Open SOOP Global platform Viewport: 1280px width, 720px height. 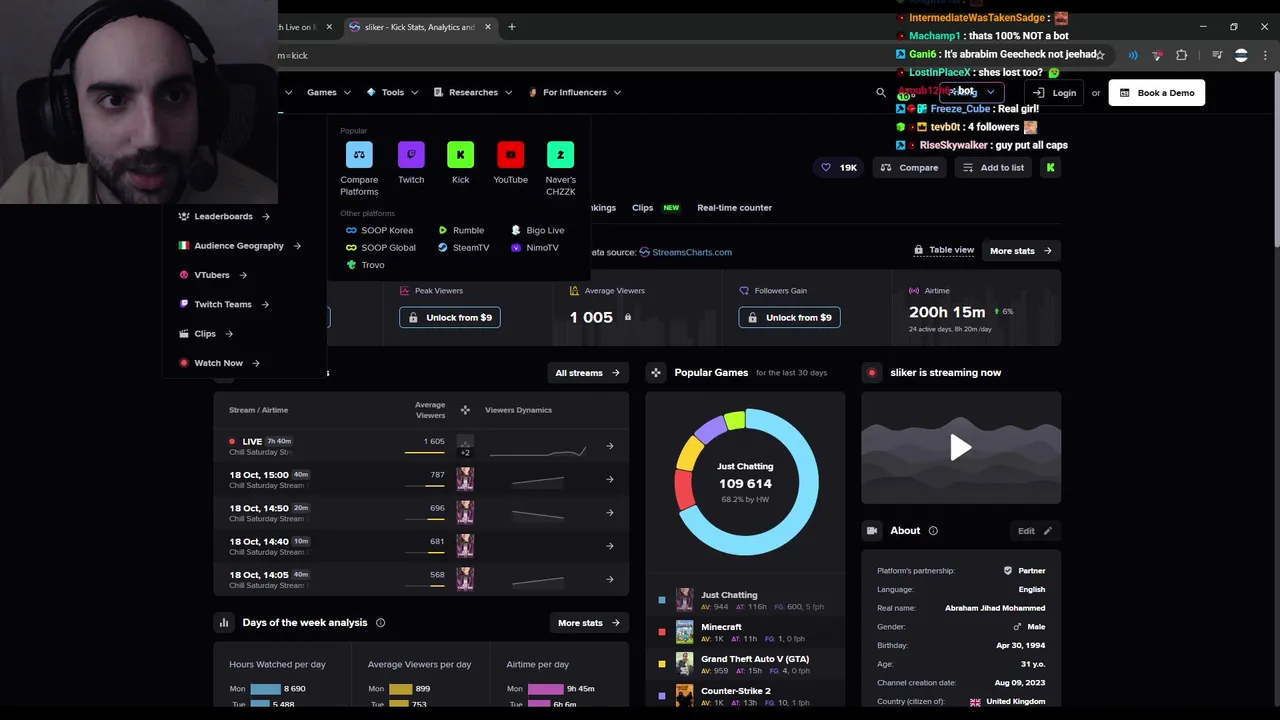380,247
